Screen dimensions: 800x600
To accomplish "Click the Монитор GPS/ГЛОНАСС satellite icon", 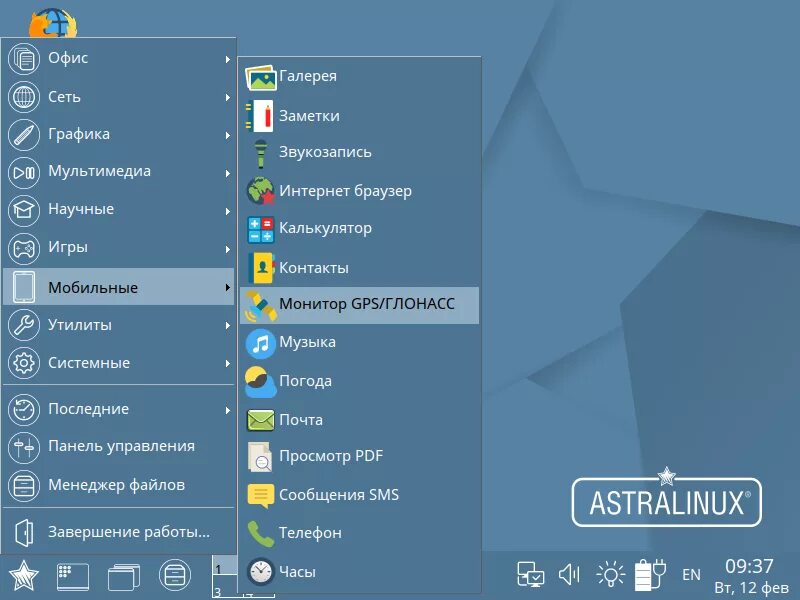I will 261,305.
